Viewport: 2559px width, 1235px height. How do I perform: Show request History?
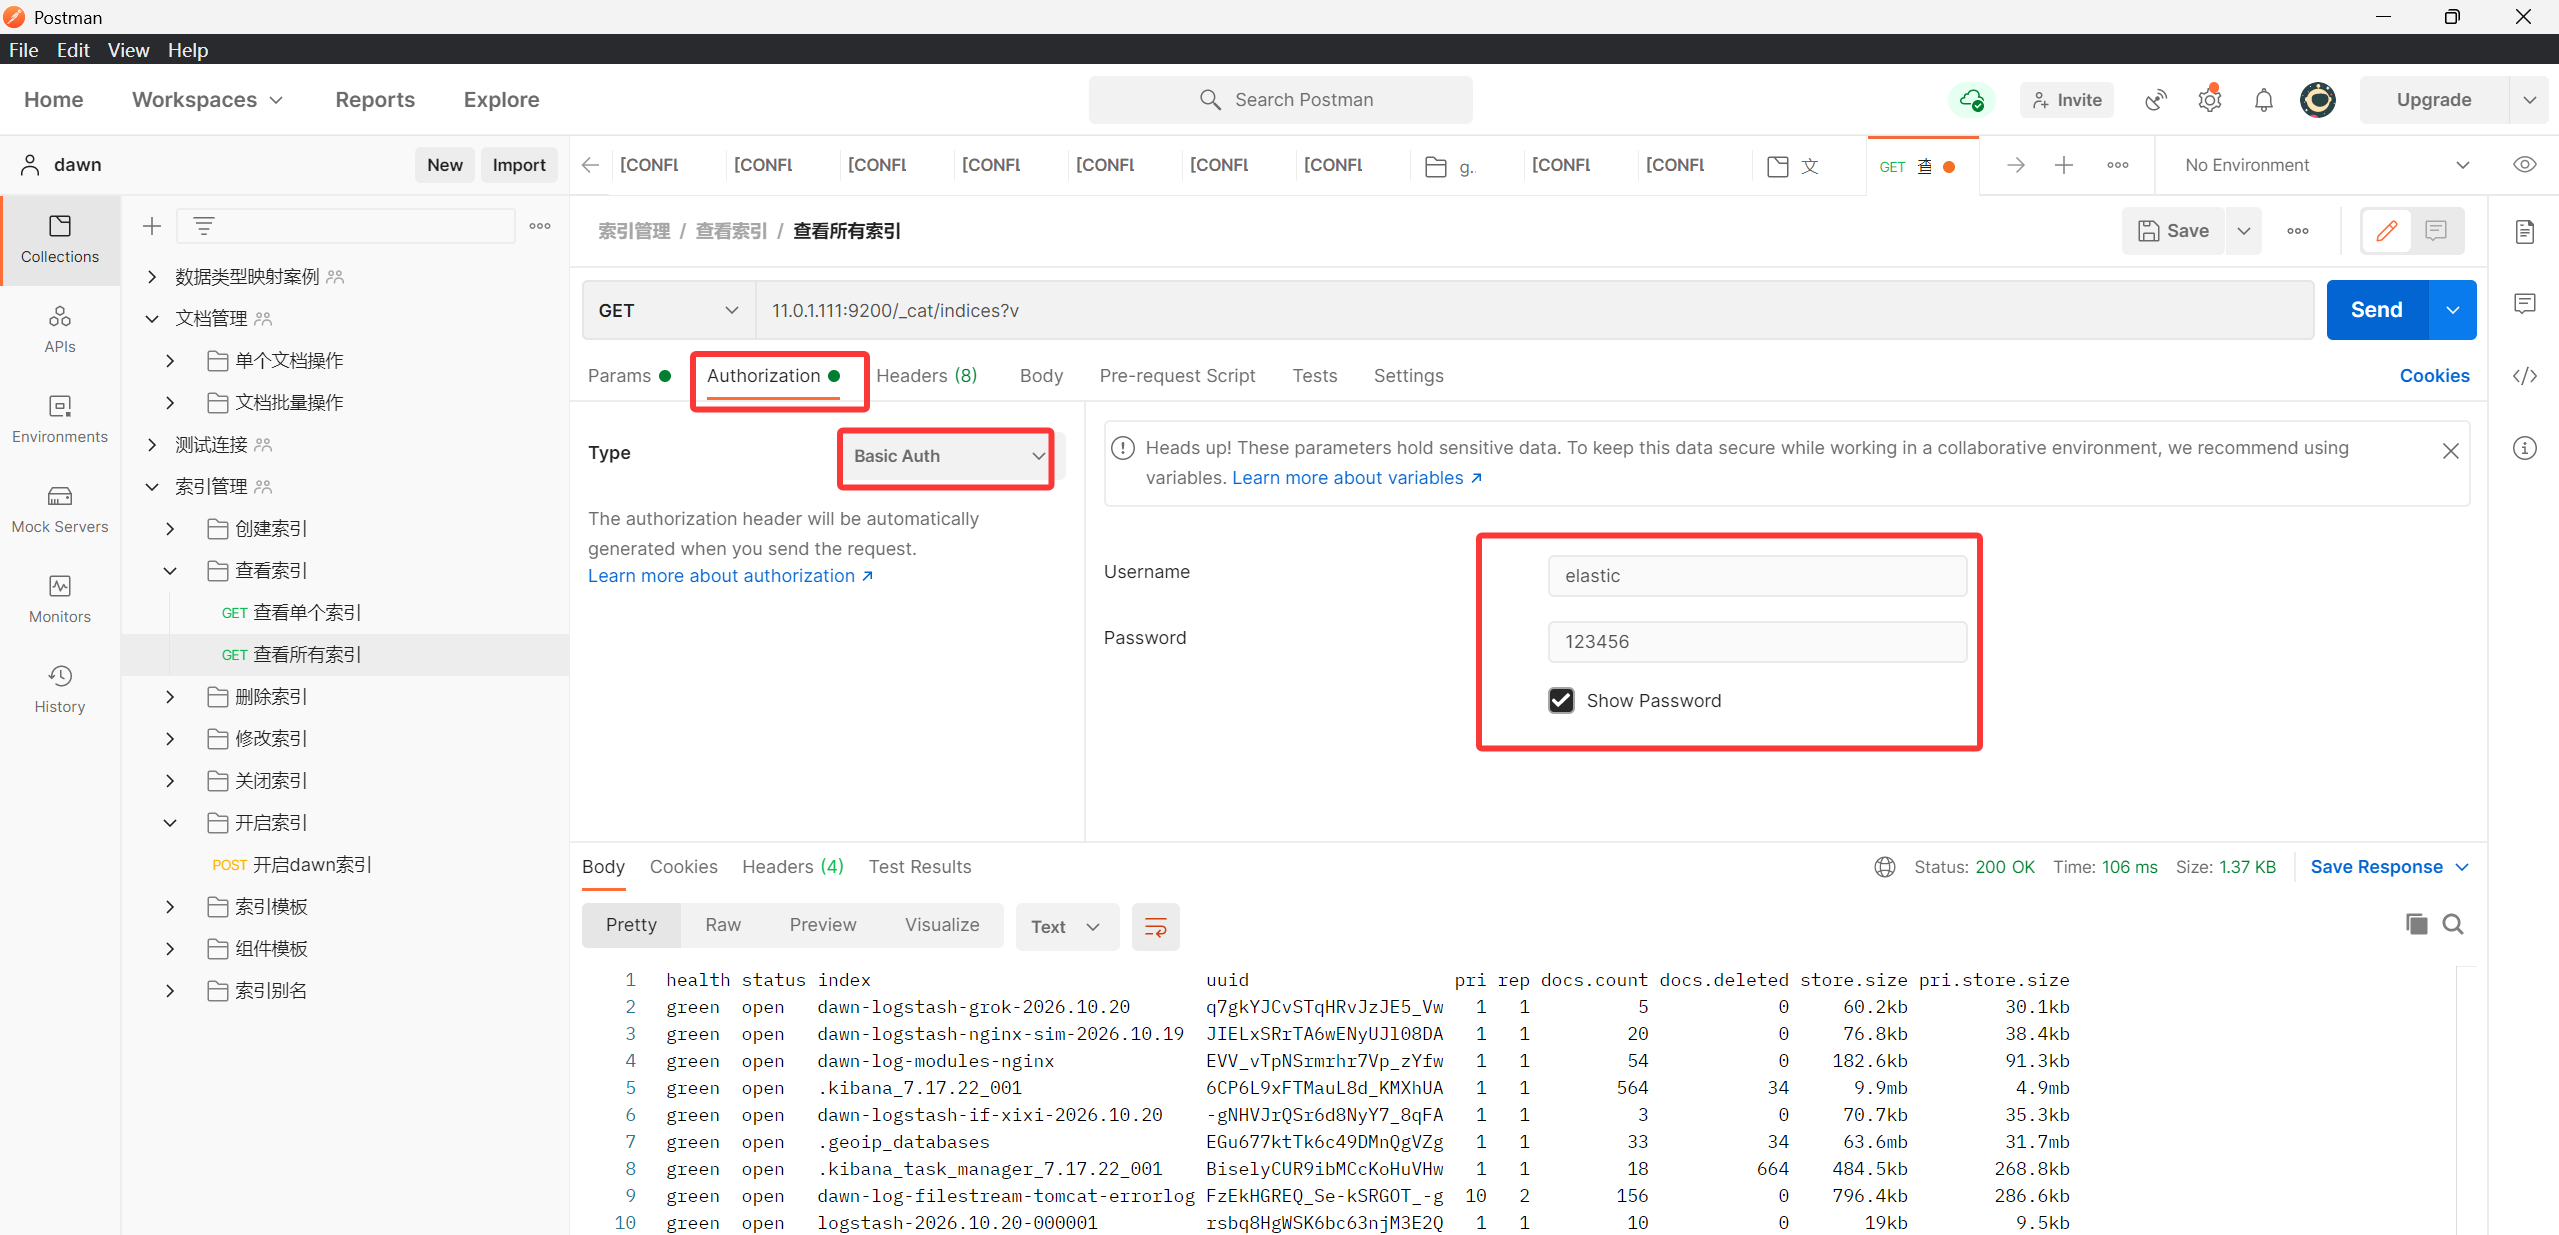tap(60, 690)
